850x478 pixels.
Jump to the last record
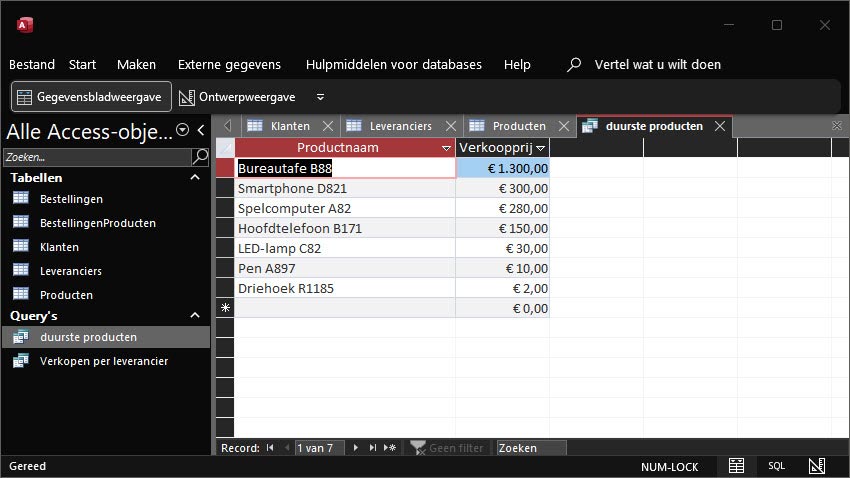pyautogui.click(x=372, y=448)
